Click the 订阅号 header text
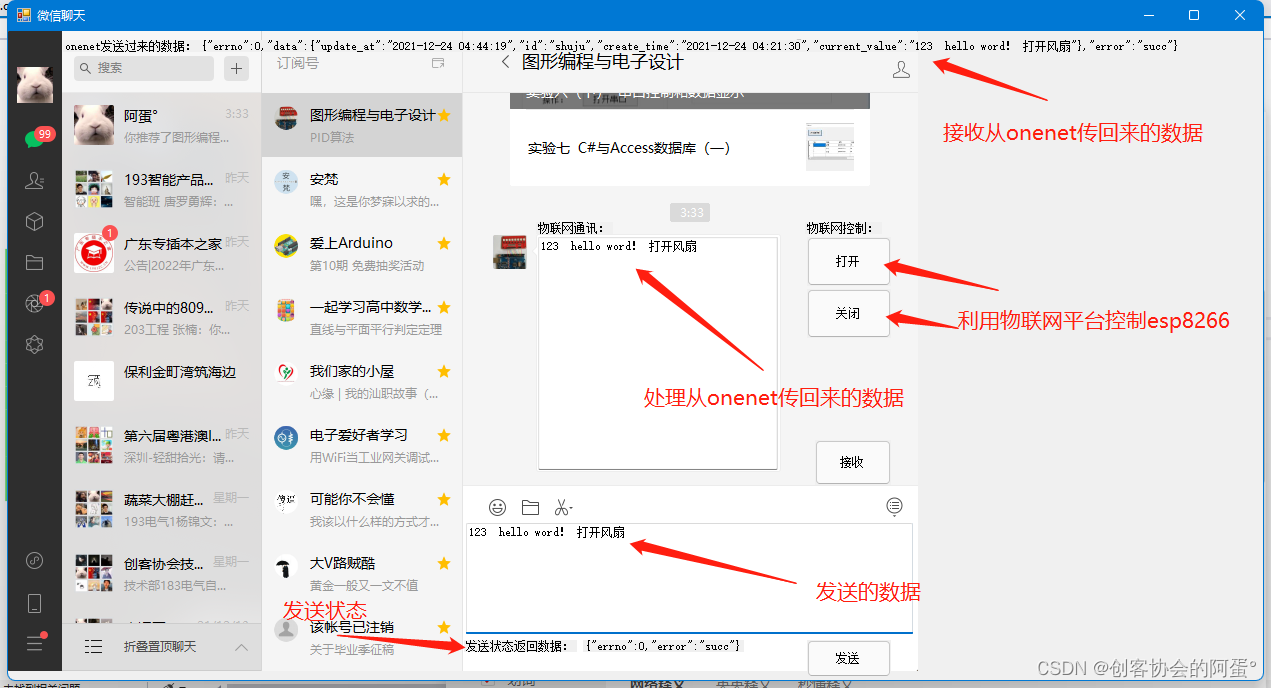The height and width of the screenshot is (688, 1271). click(298, 63)
